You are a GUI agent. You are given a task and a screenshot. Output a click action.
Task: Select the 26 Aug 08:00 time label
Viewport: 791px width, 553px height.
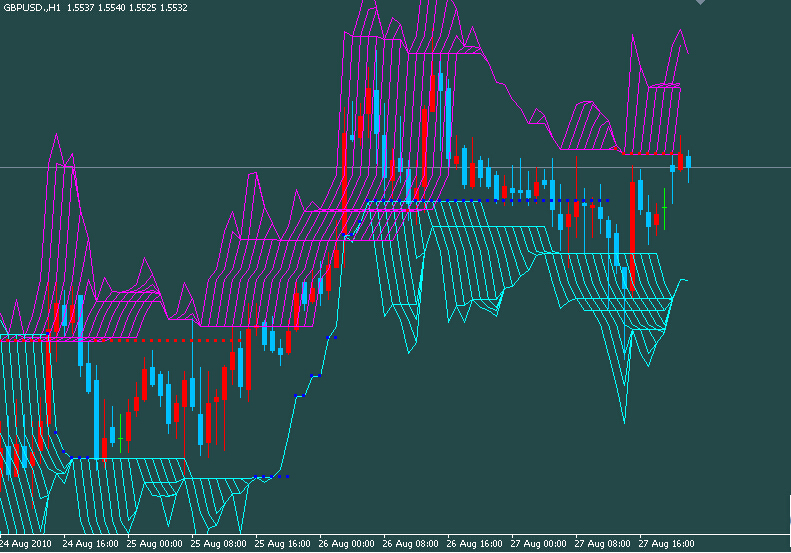(x=410, y=543)
